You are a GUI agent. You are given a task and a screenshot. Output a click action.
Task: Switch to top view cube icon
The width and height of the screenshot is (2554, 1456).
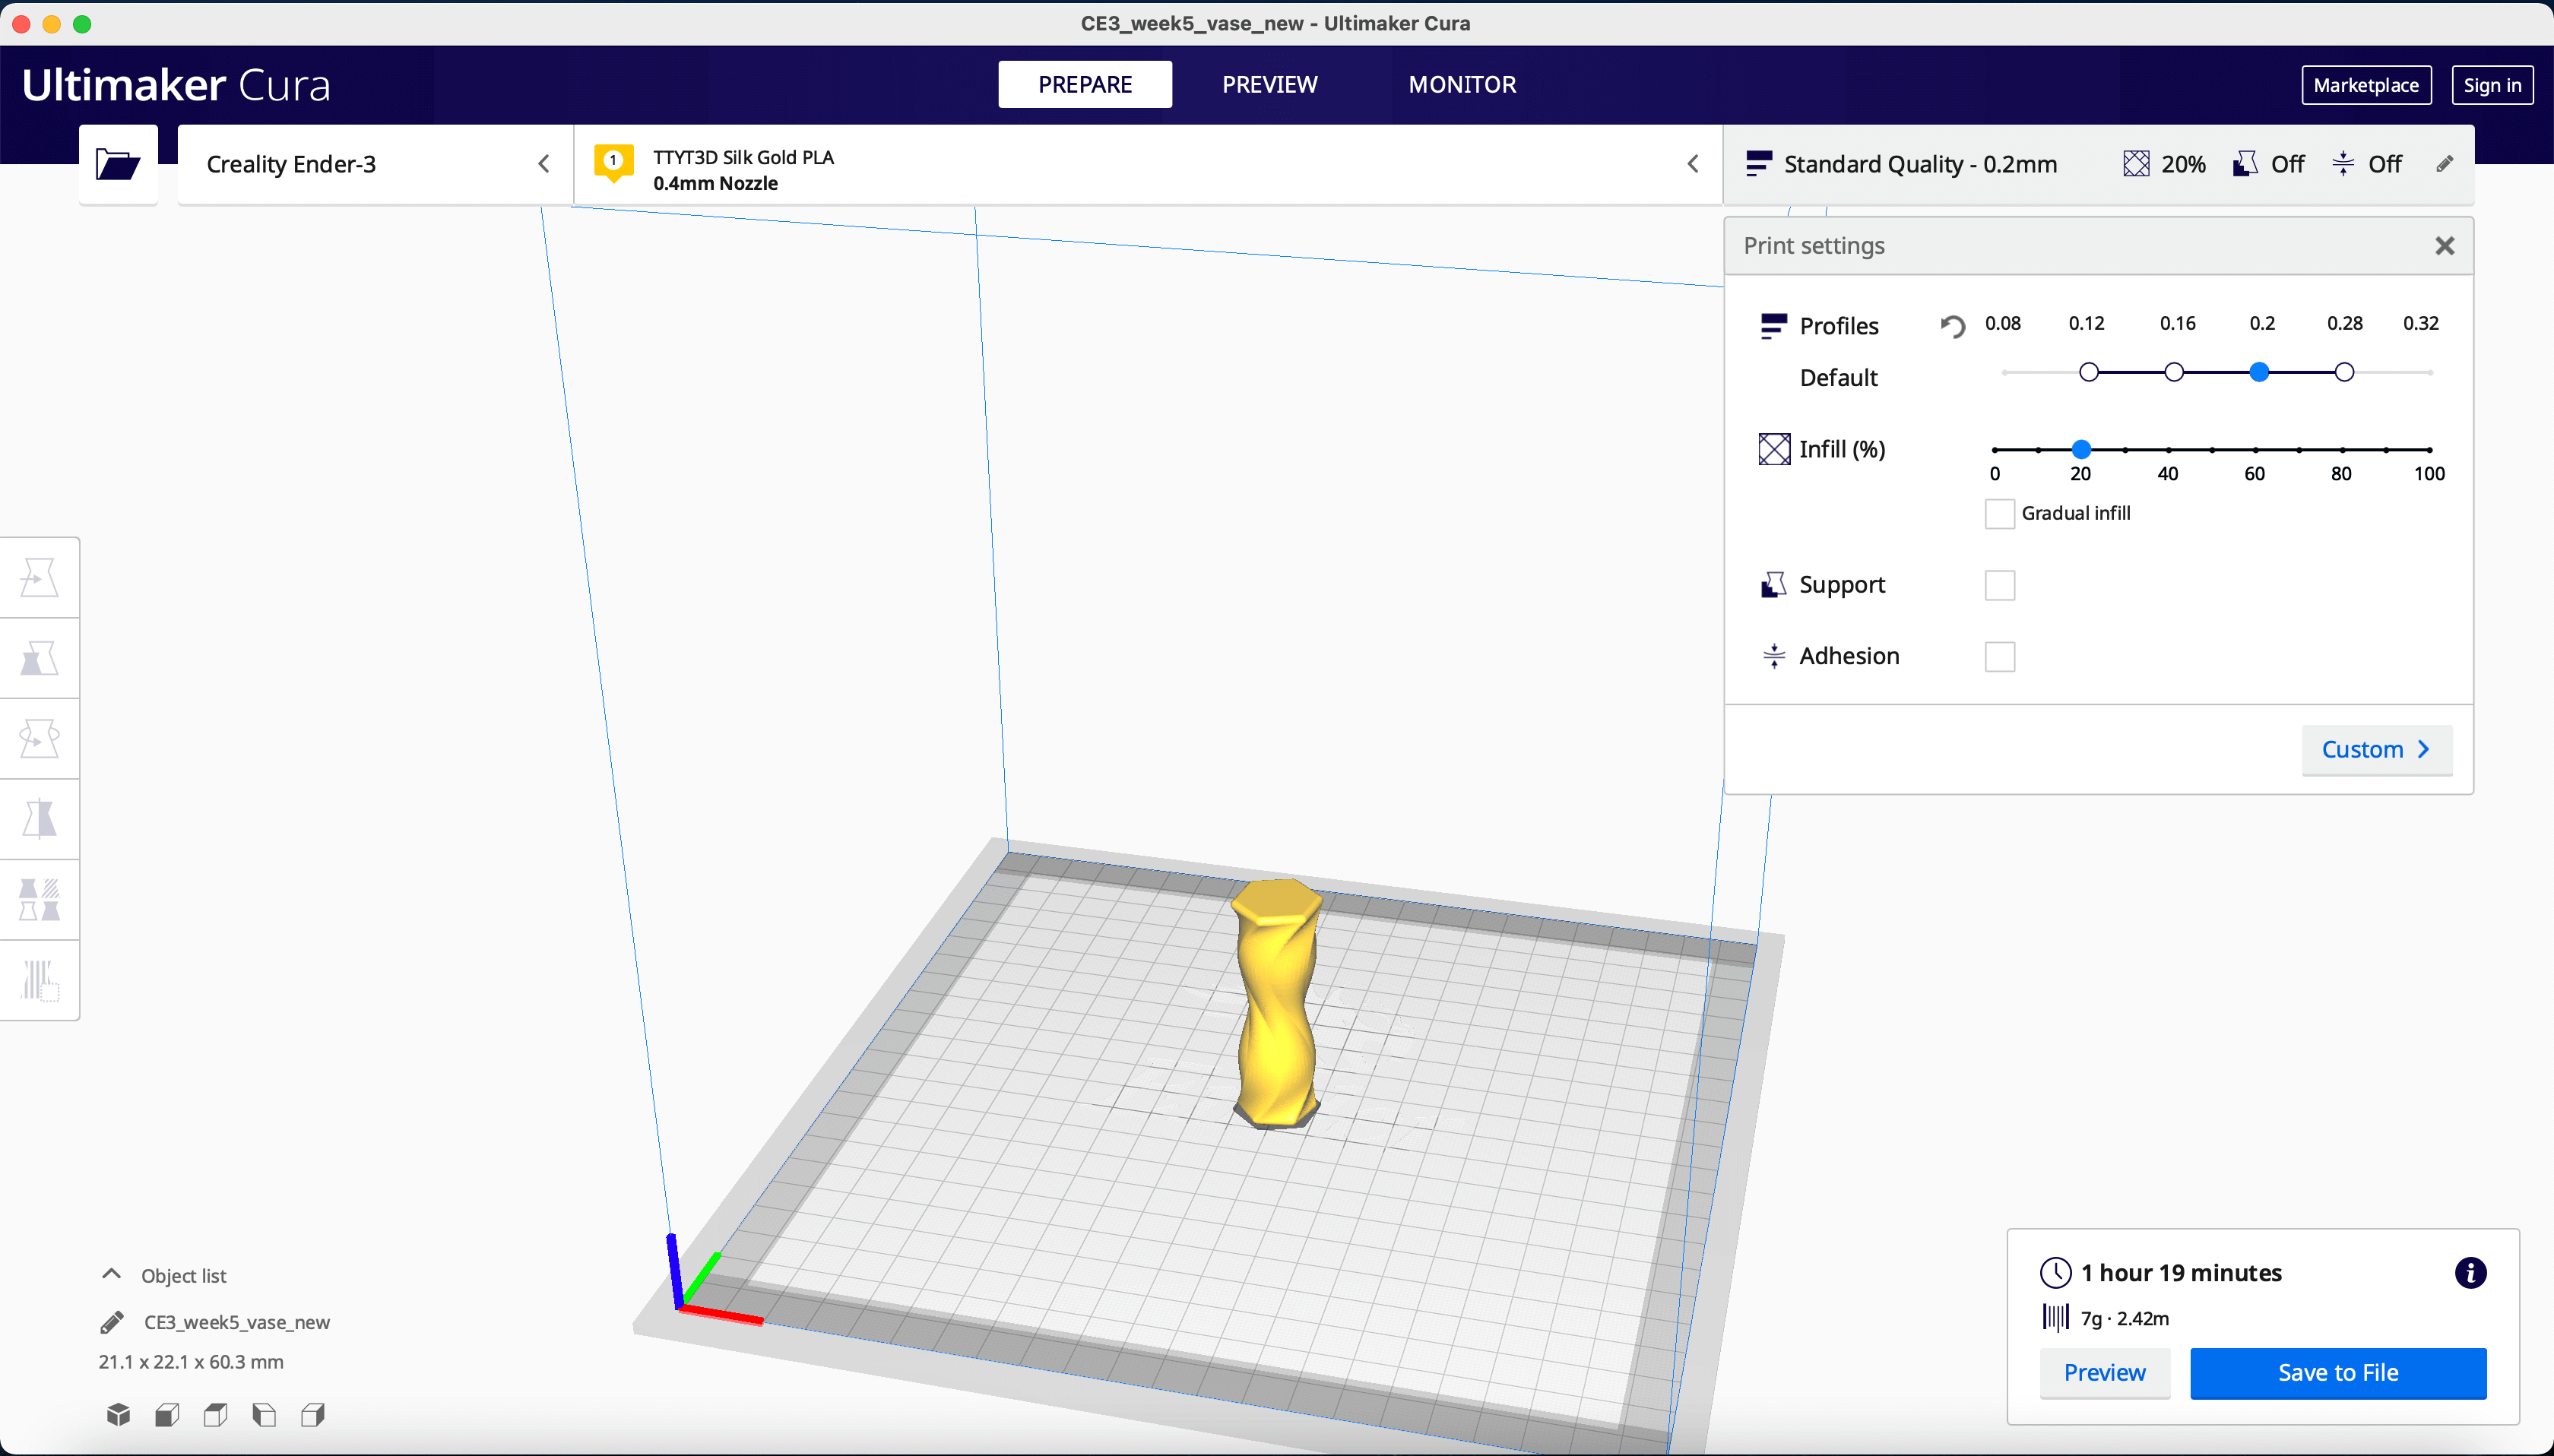point(215,1414)
